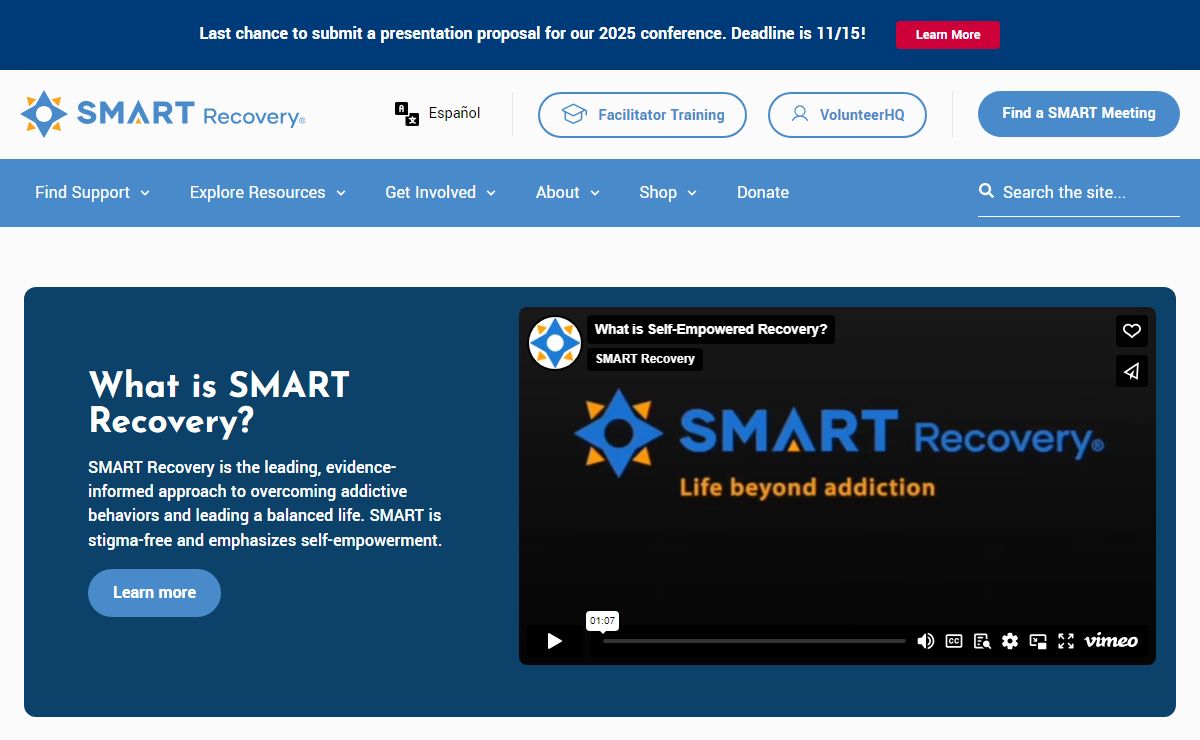Expand the Shop menu
The width and height of the screenshot is (1200, 740).
(x=668, y=192)
